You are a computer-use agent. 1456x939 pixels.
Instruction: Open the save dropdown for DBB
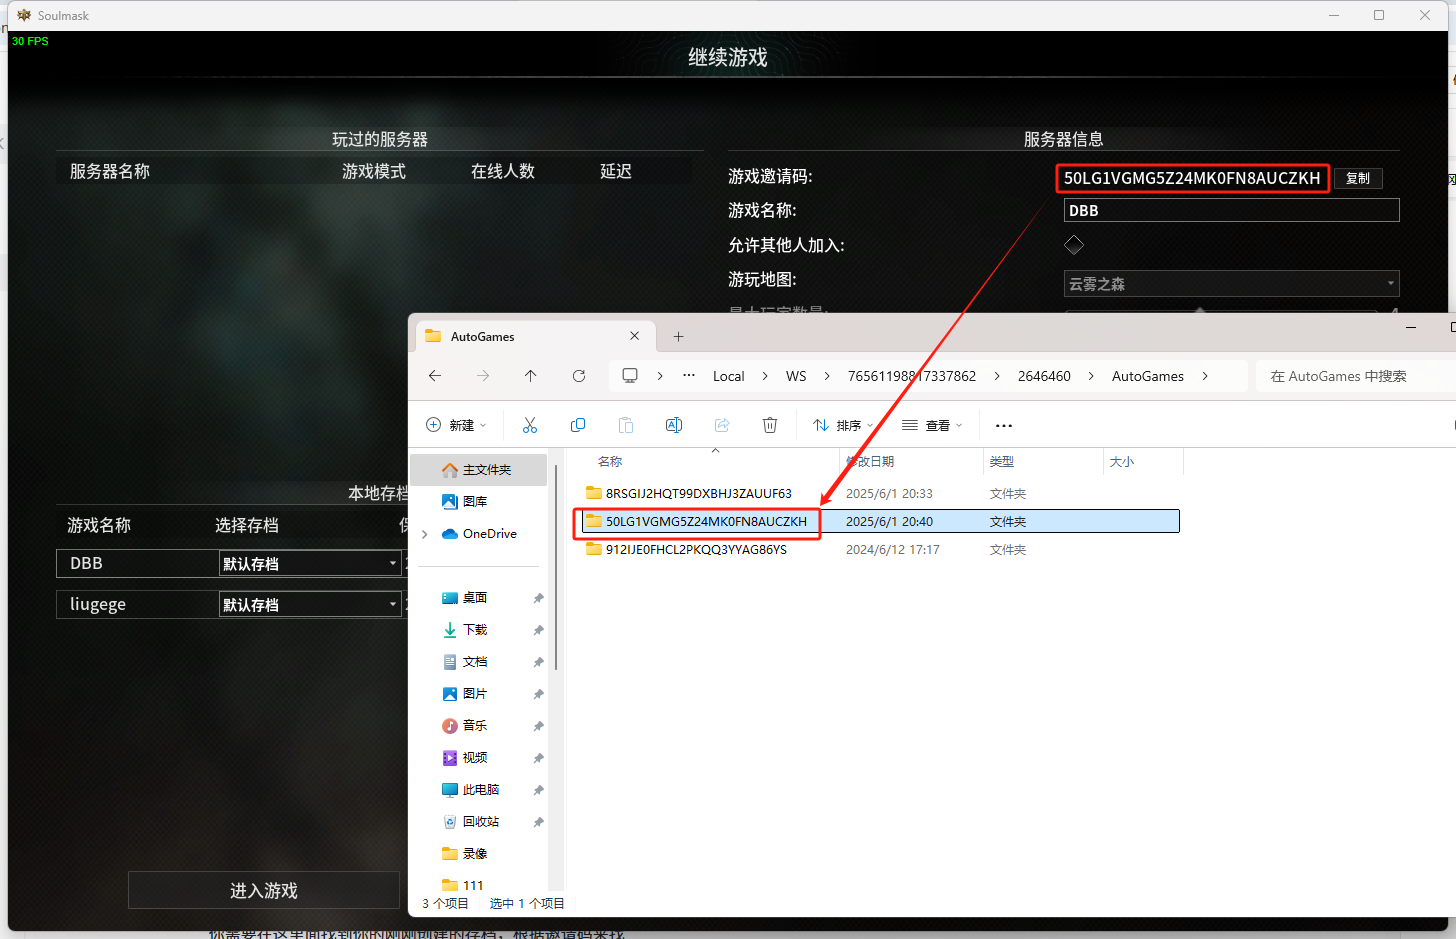pos(309,564)
